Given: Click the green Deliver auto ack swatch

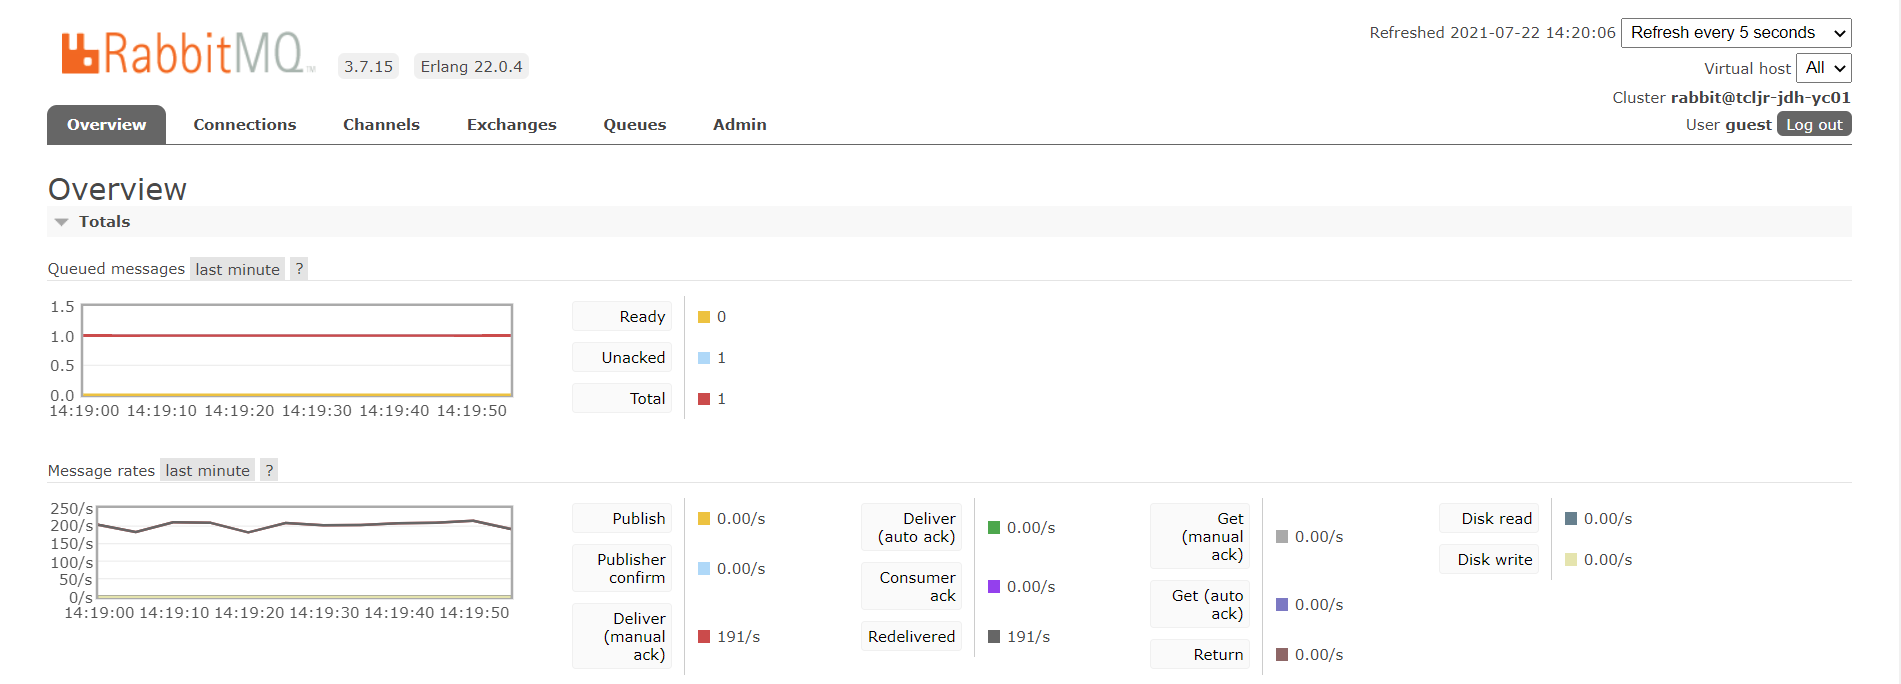Looking at the screenshot, I should pos(994,528).
